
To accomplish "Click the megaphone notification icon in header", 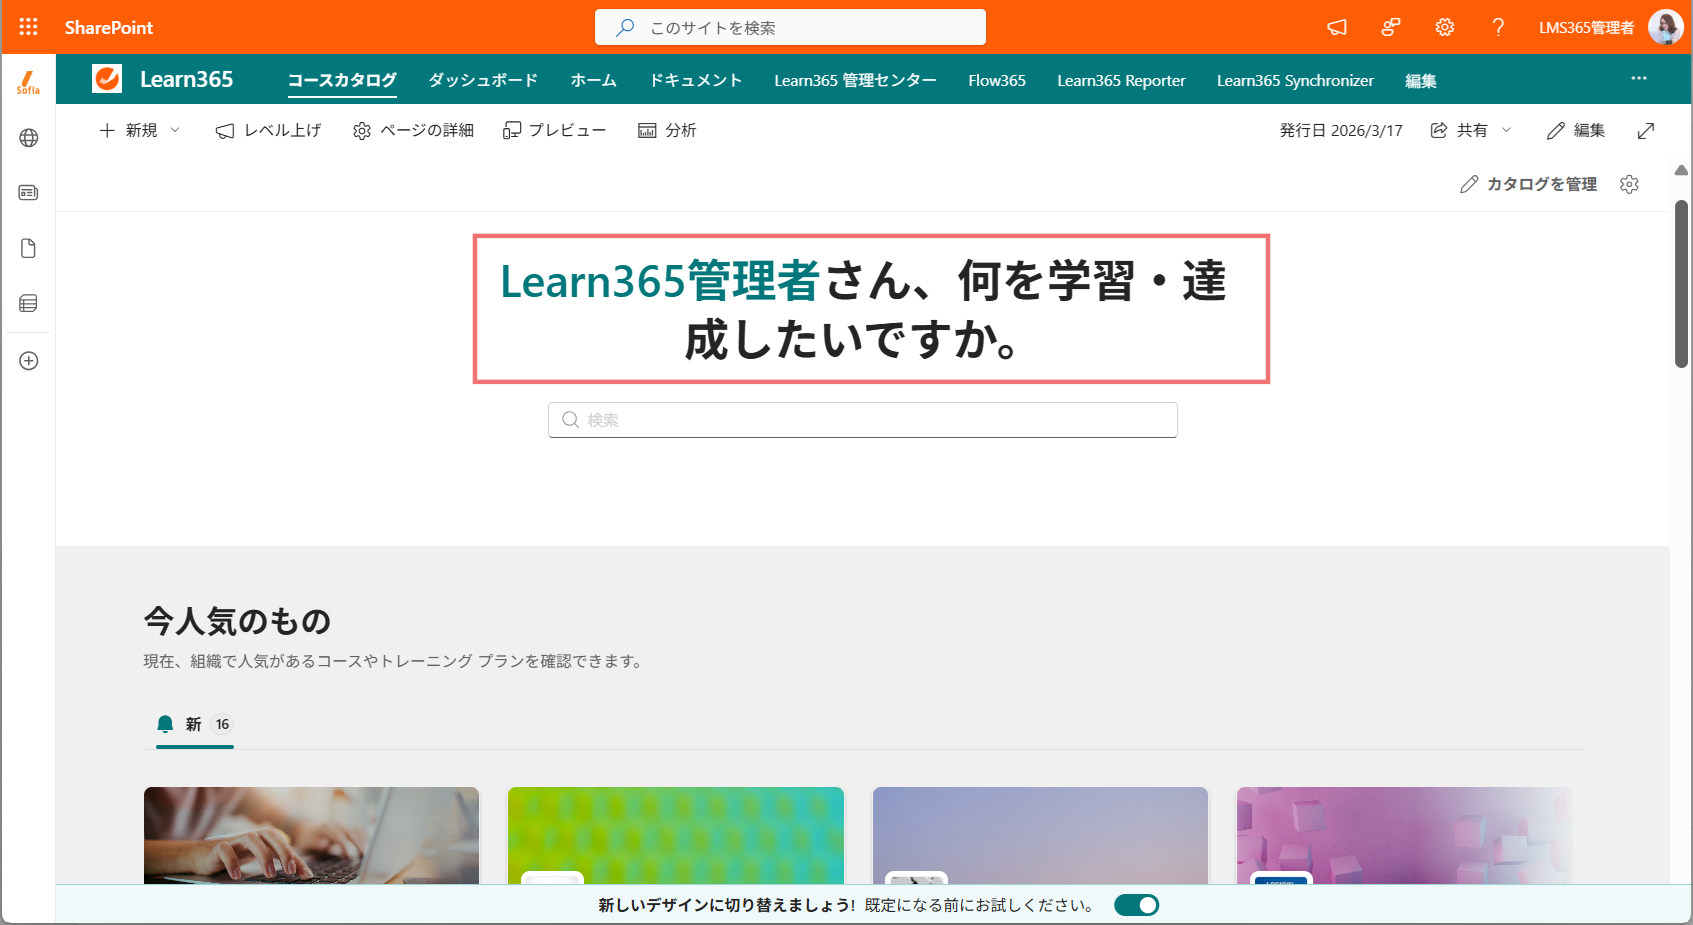I will pos(1337,27).
